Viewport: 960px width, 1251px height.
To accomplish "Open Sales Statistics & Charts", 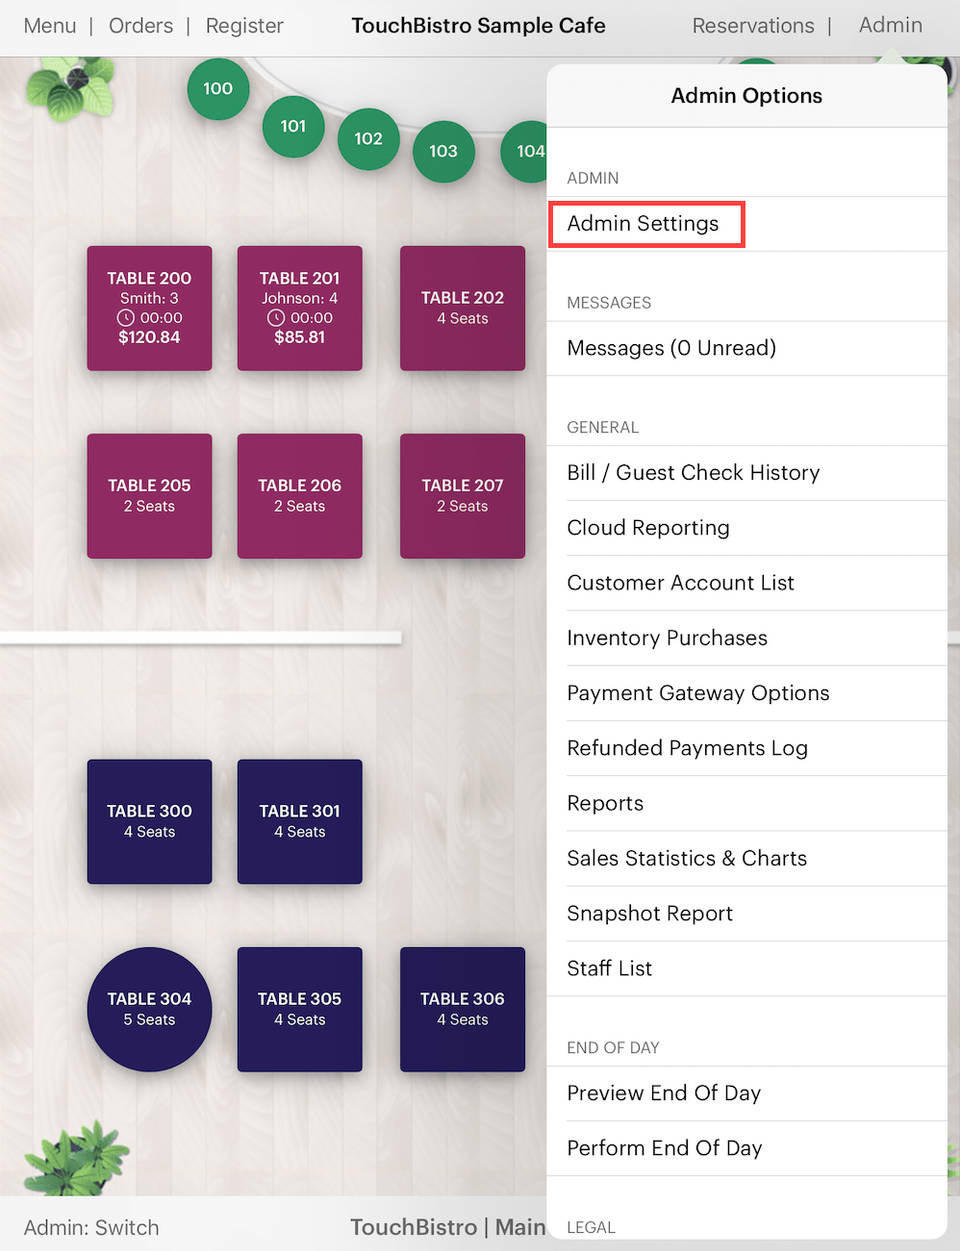I will click(686, 858).
